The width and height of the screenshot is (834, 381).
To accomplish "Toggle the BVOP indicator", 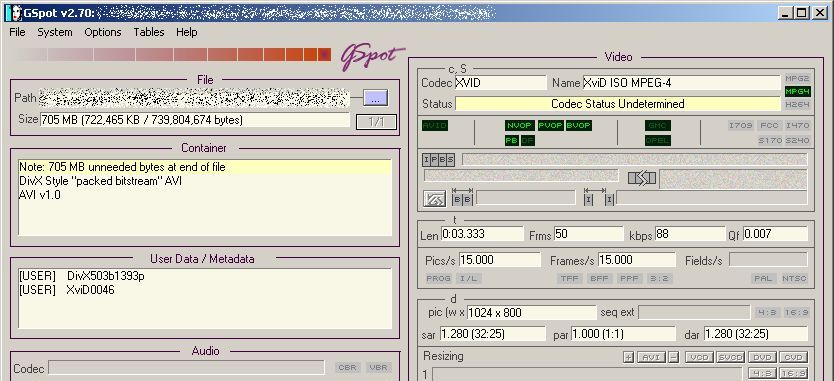I will (578, 126).
